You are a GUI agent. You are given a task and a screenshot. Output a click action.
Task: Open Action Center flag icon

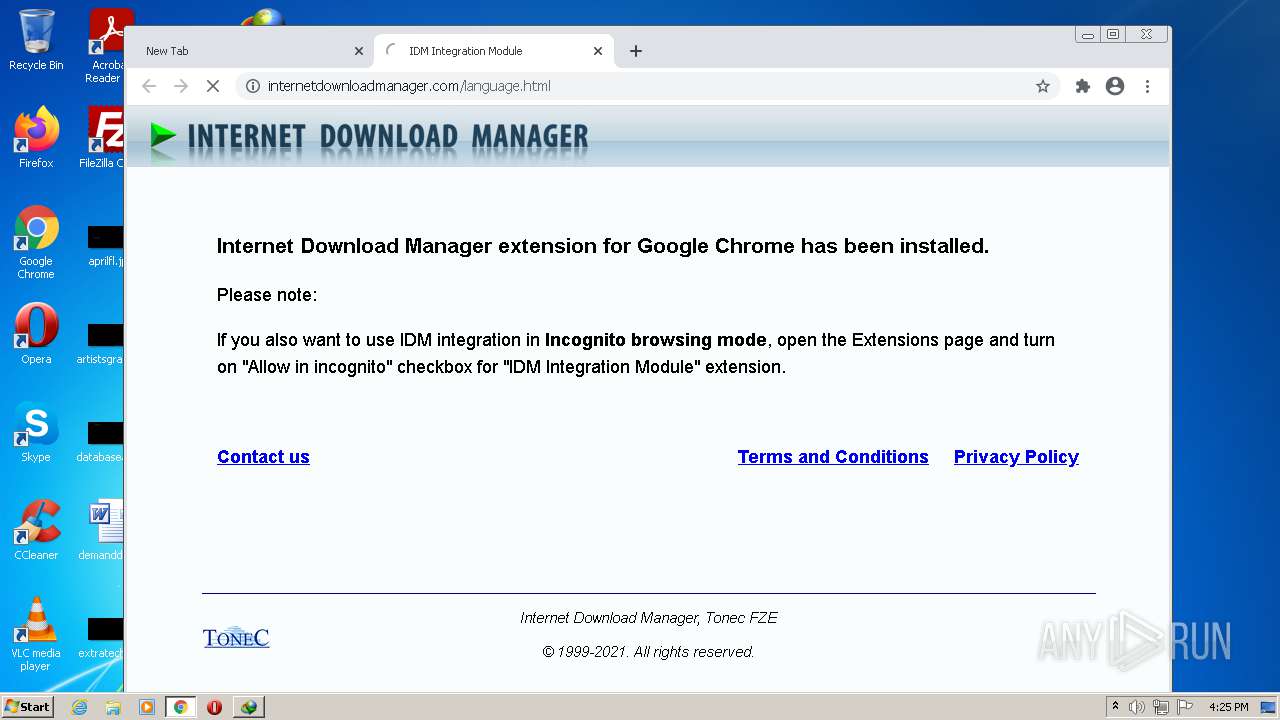tap(1185, 707)
